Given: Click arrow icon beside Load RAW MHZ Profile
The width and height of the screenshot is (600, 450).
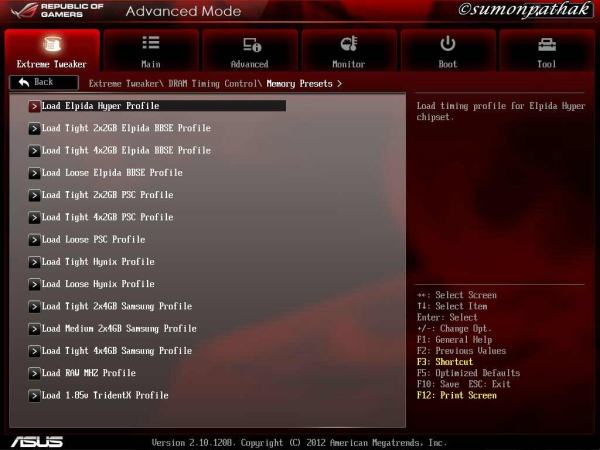Looking at the screenshot, I should pyautogui.click(x=34, y=373).
